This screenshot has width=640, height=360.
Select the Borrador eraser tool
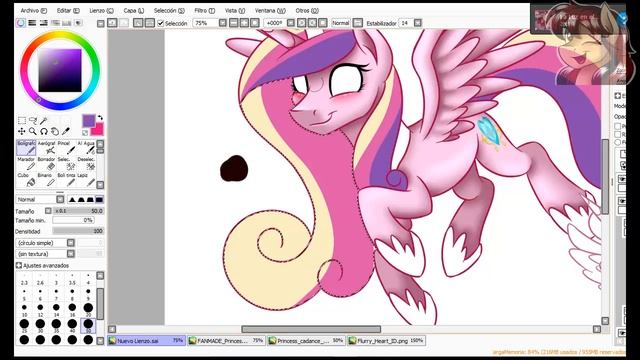point(46,164)
